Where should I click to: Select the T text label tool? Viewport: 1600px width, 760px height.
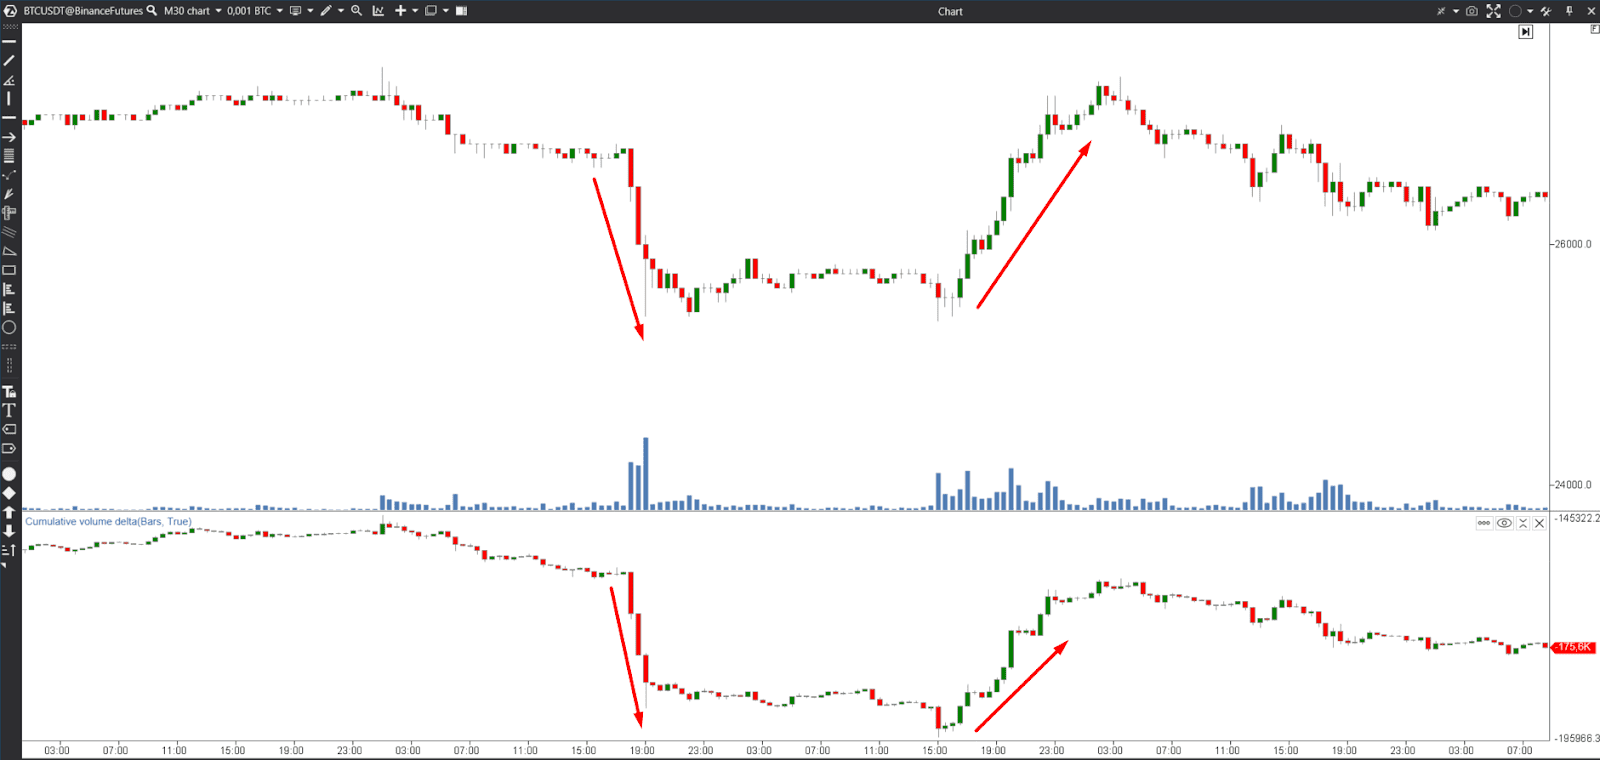click(9, 410)
